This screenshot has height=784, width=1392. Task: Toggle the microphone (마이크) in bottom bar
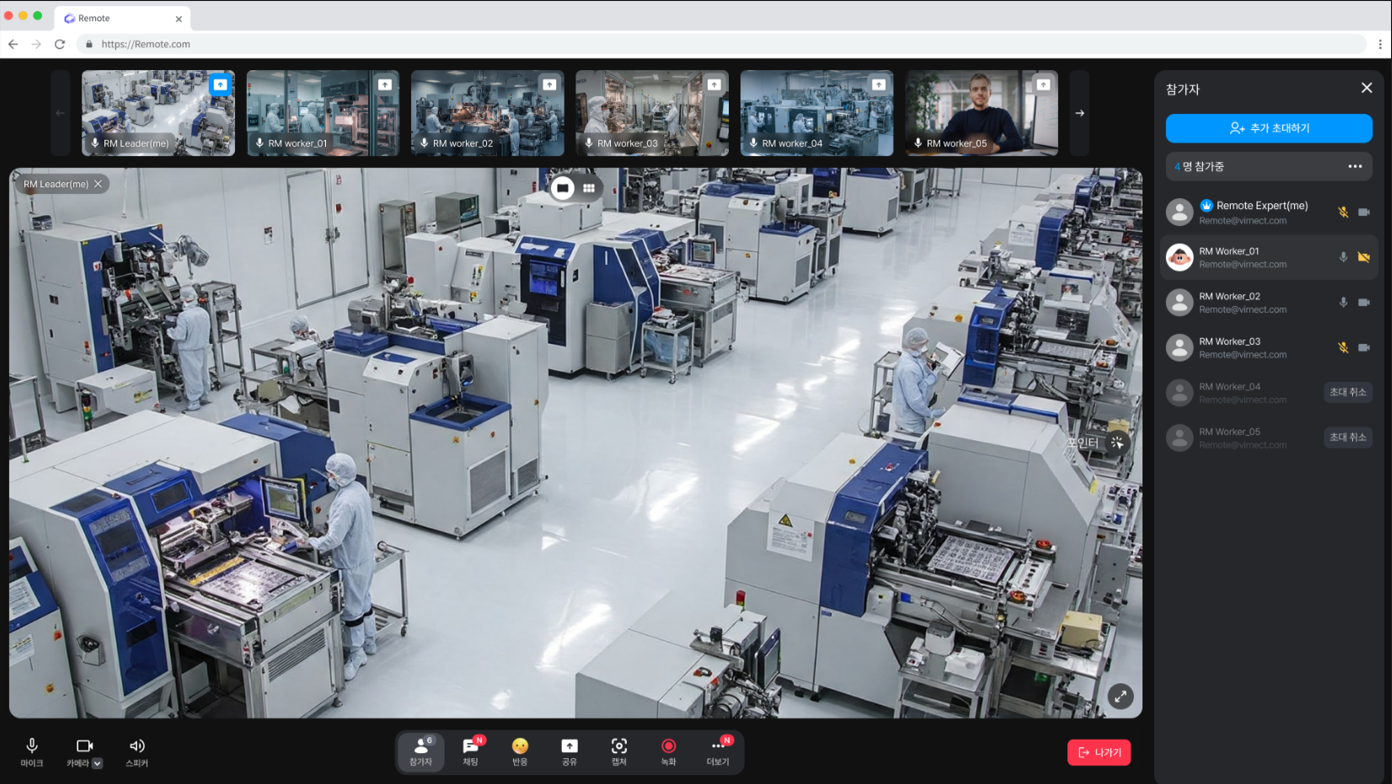[x=32, y=751]
